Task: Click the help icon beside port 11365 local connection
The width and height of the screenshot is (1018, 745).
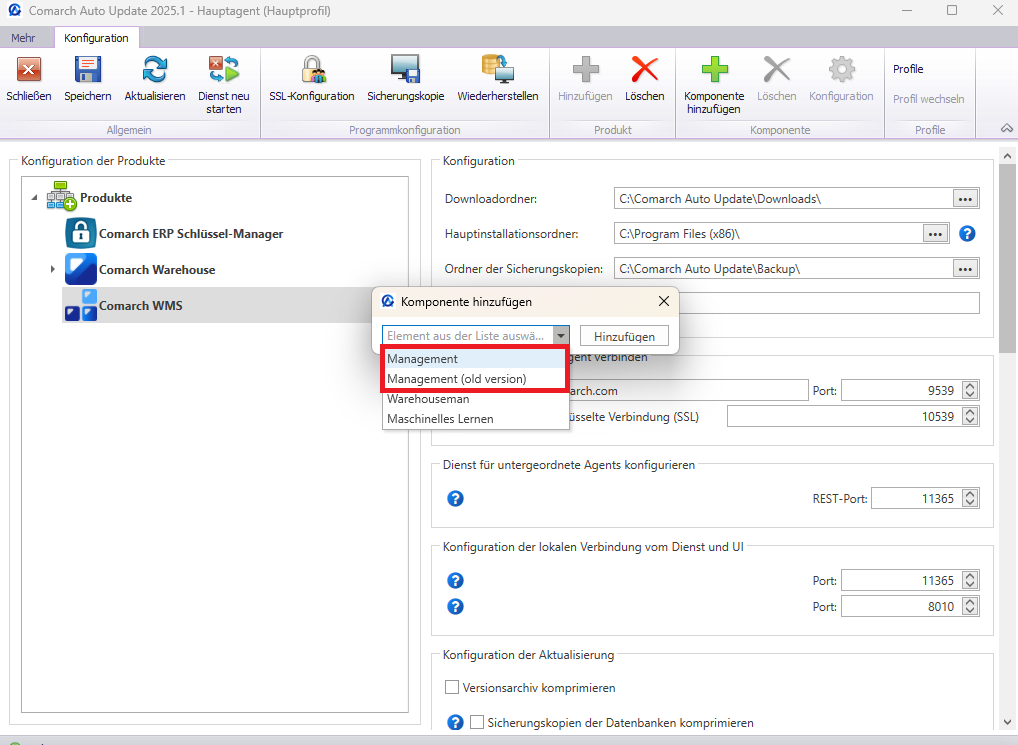Action: coord(455,580)
